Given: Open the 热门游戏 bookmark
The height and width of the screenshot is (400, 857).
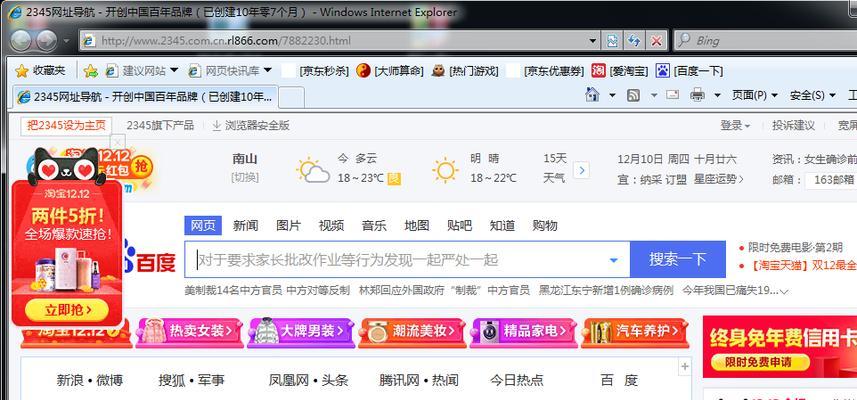Looking at the screenshot, I should click(x=465, y=71).
